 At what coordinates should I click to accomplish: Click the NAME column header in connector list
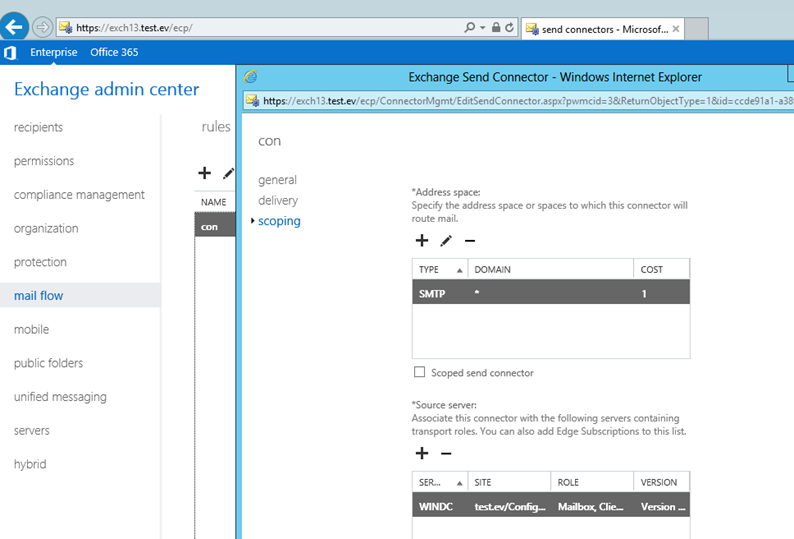click(214, 202)
